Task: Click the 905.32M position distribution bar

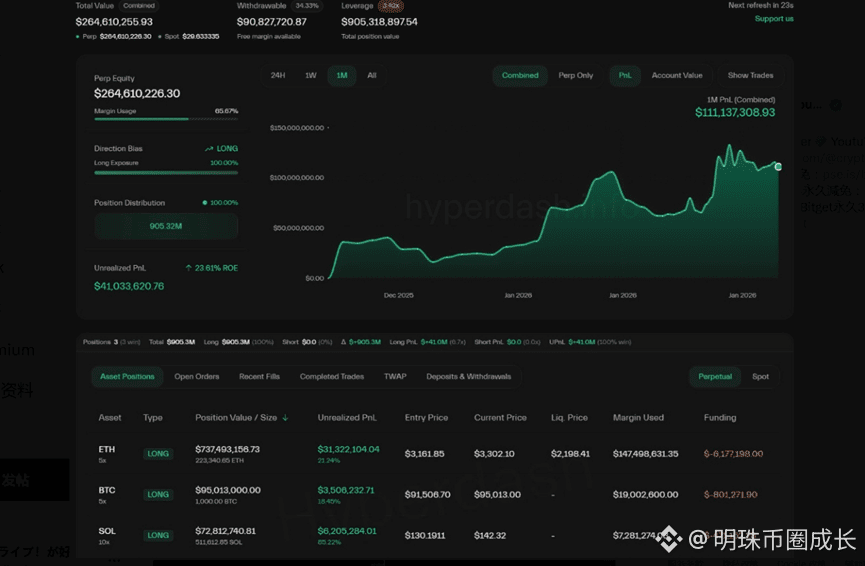Action: coord(166,226)
